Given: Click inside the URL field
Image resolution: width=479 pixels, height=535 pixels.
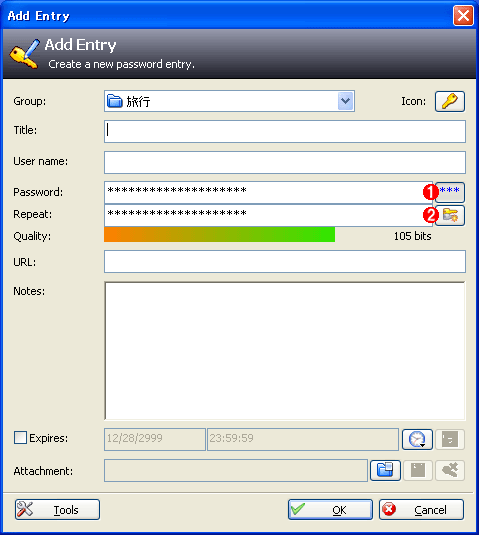Looking at the screenshot, I should (285, 261).
